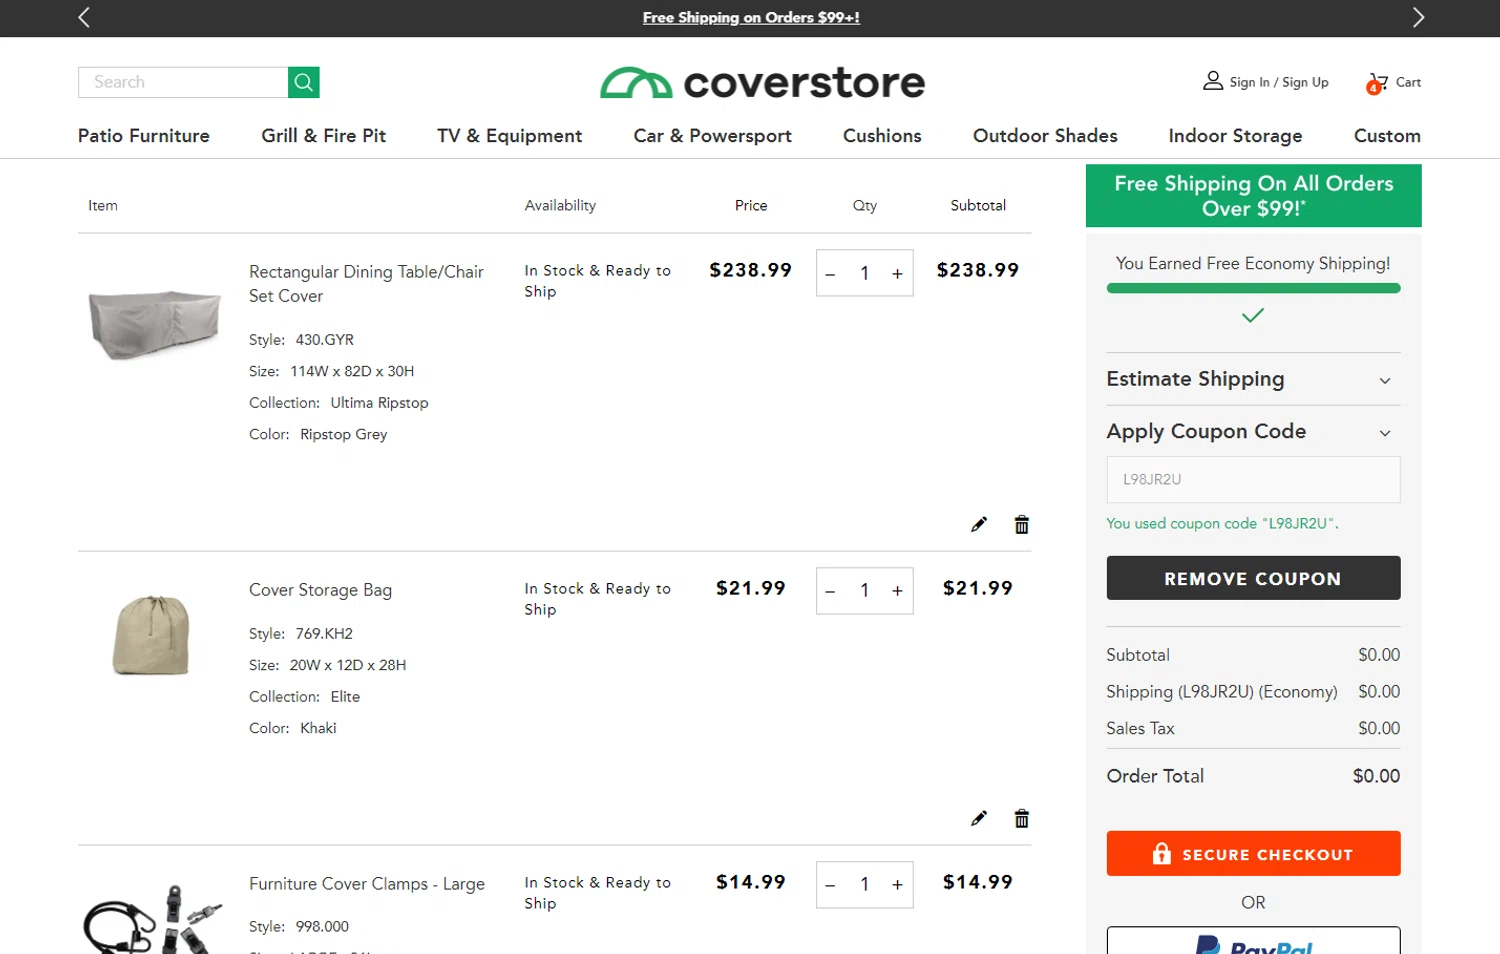Screen dimensions: 1500x954
Task: Click the previous promo banner arrow
Action: coord(84,17)
